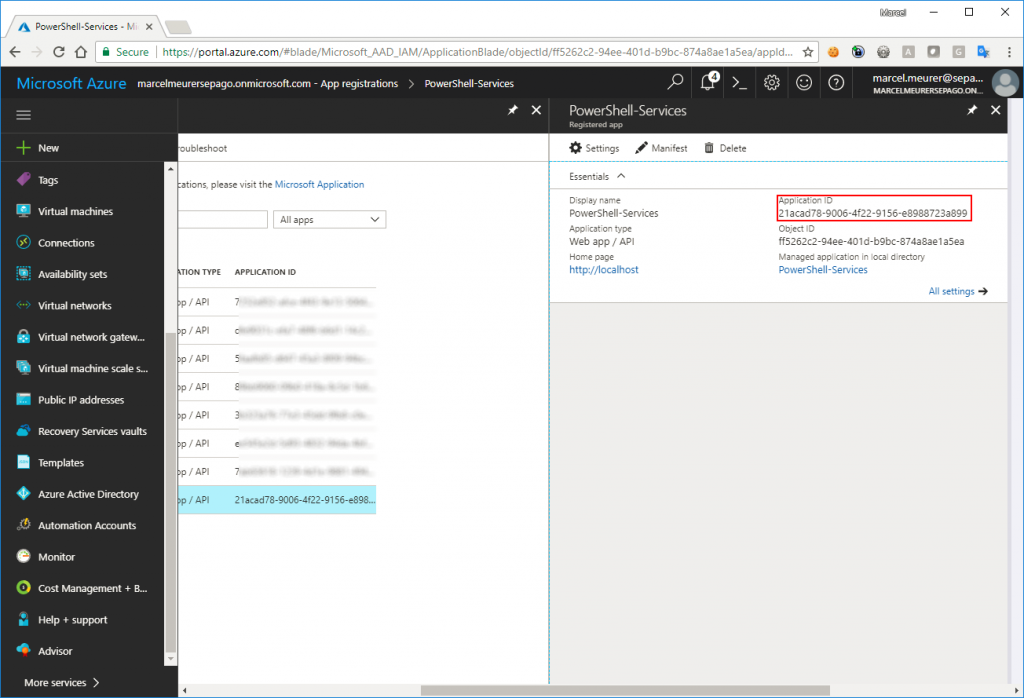1024x698 pixels.
Task: Open Monitor from the sidebar
Action: click(x=56, y=556)
